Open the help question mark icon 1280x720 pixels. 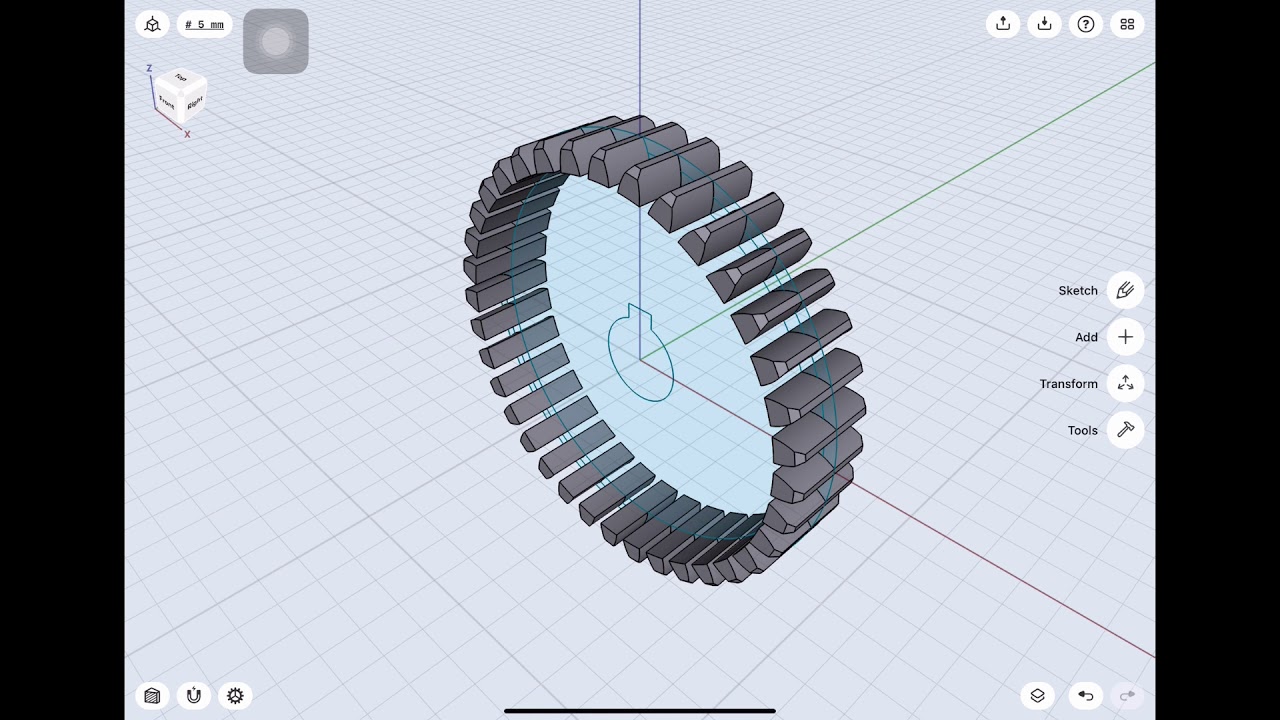click(1086, 24)
